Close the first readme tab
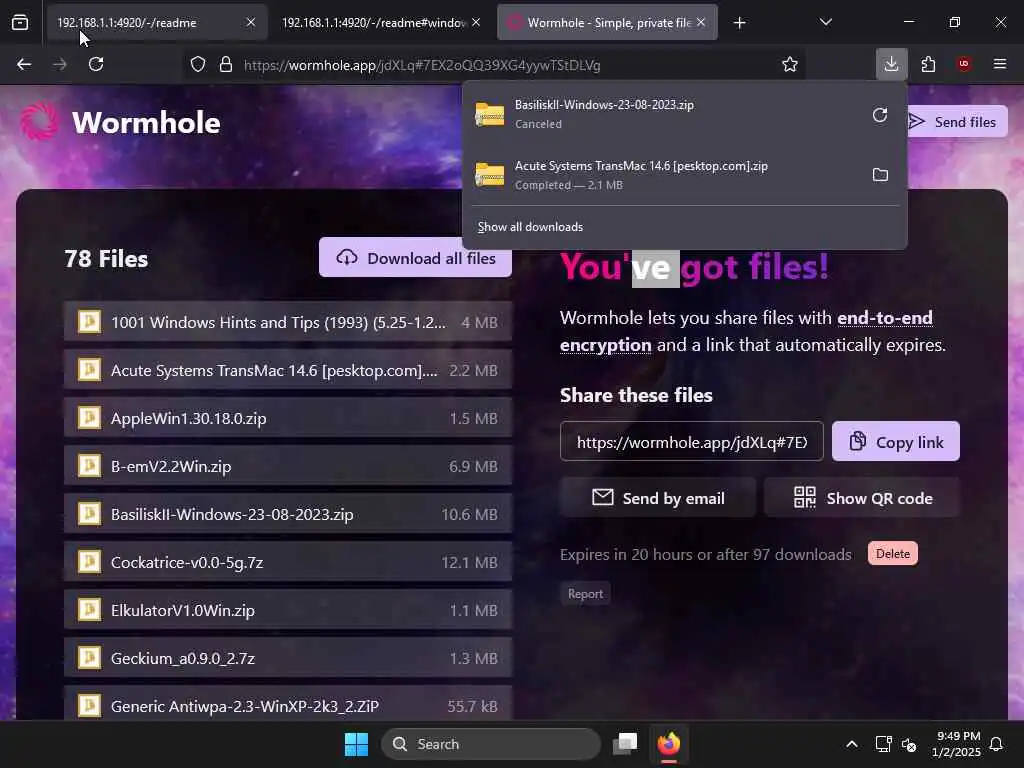Screen dimensions: 1024x768 click(251, 22)
